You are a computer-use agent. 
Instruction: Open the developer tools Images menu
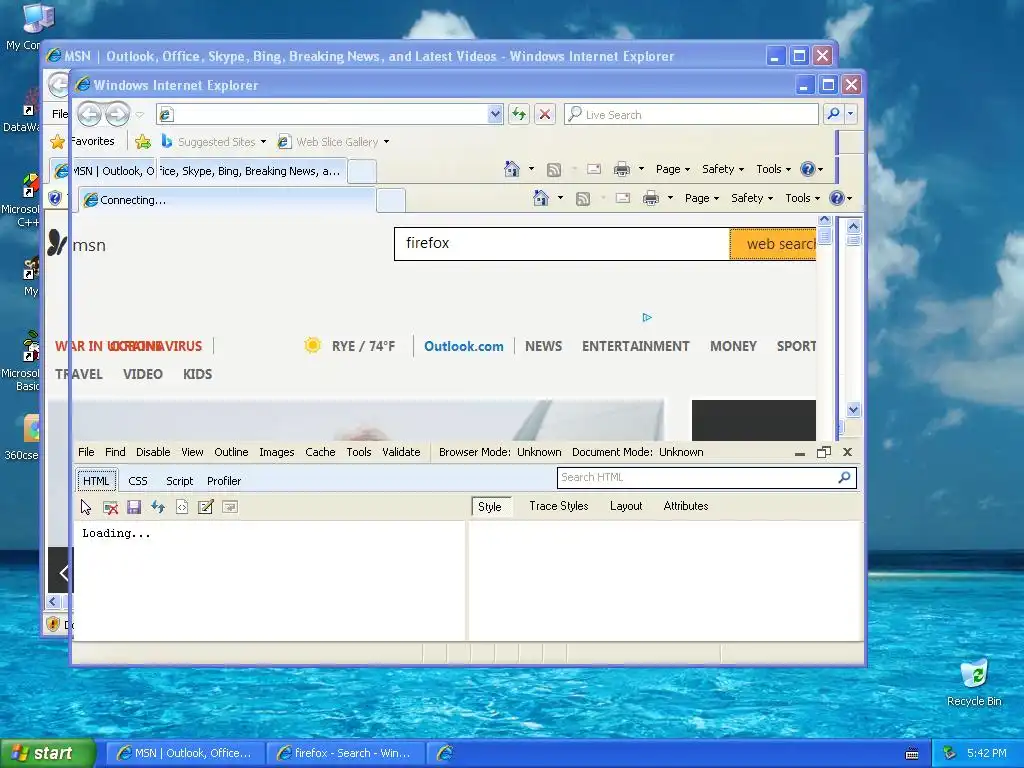point(277,452)
